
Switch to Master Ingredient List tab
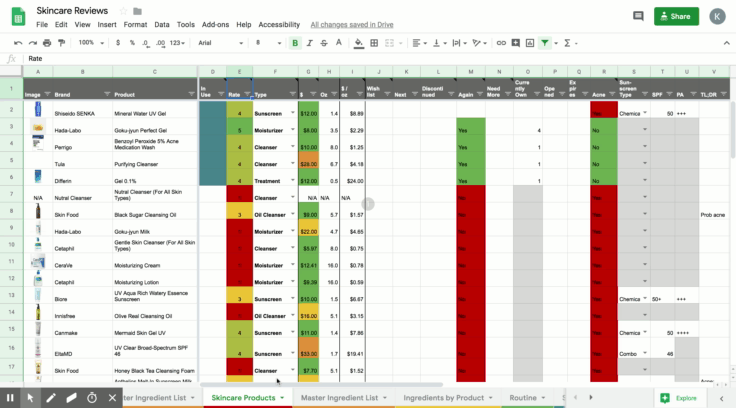point(339,398)
